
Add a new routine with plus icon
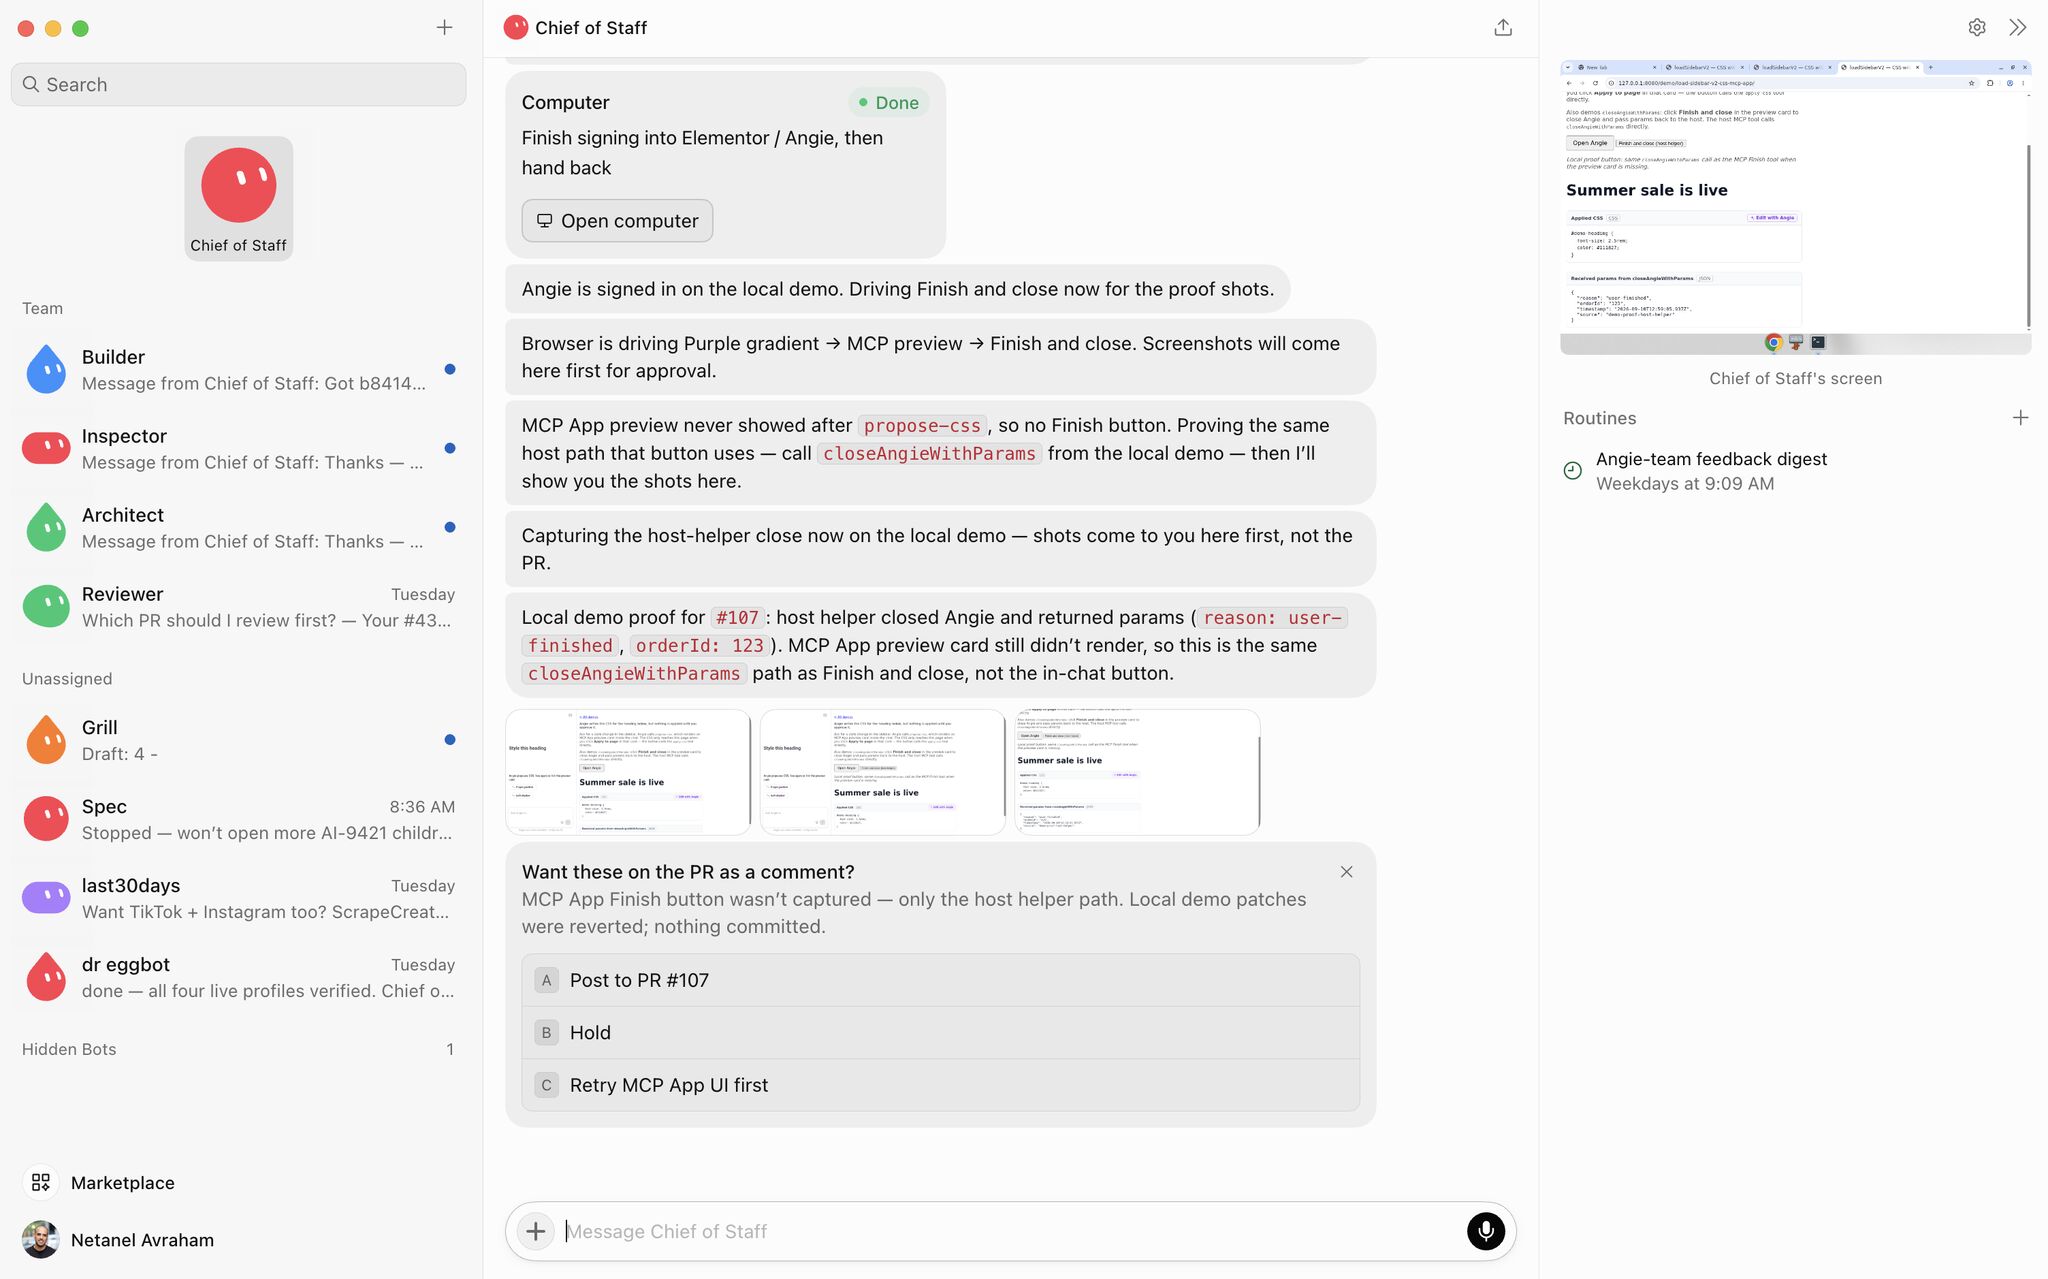click(2020, 418)
